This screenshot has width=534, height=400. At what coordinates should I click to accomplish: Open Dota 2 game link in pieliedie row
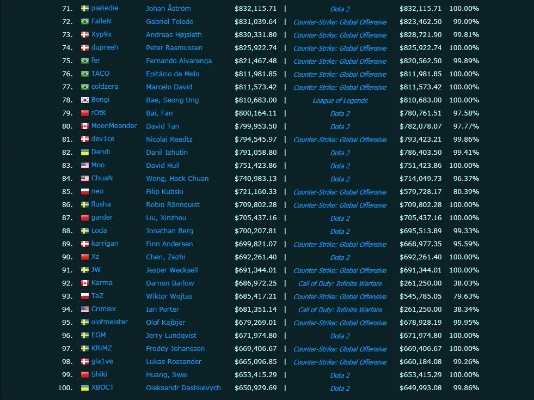(340, 9)
